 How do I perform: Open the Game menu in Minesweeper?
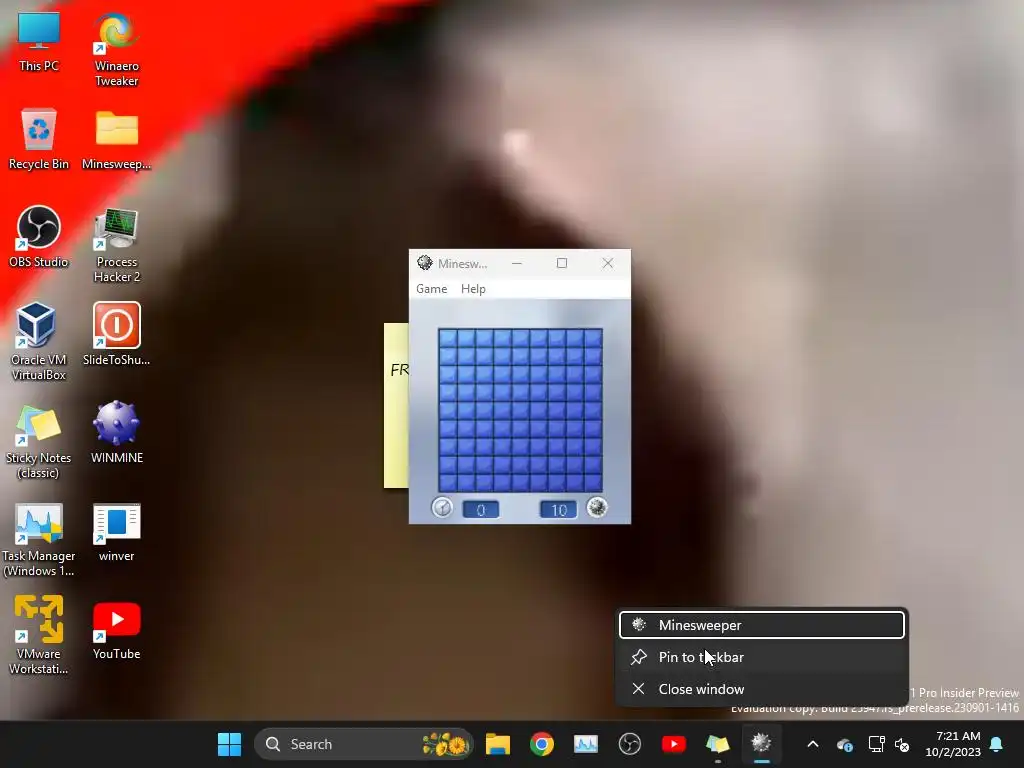pyautogui.click(x=432, y=289)
